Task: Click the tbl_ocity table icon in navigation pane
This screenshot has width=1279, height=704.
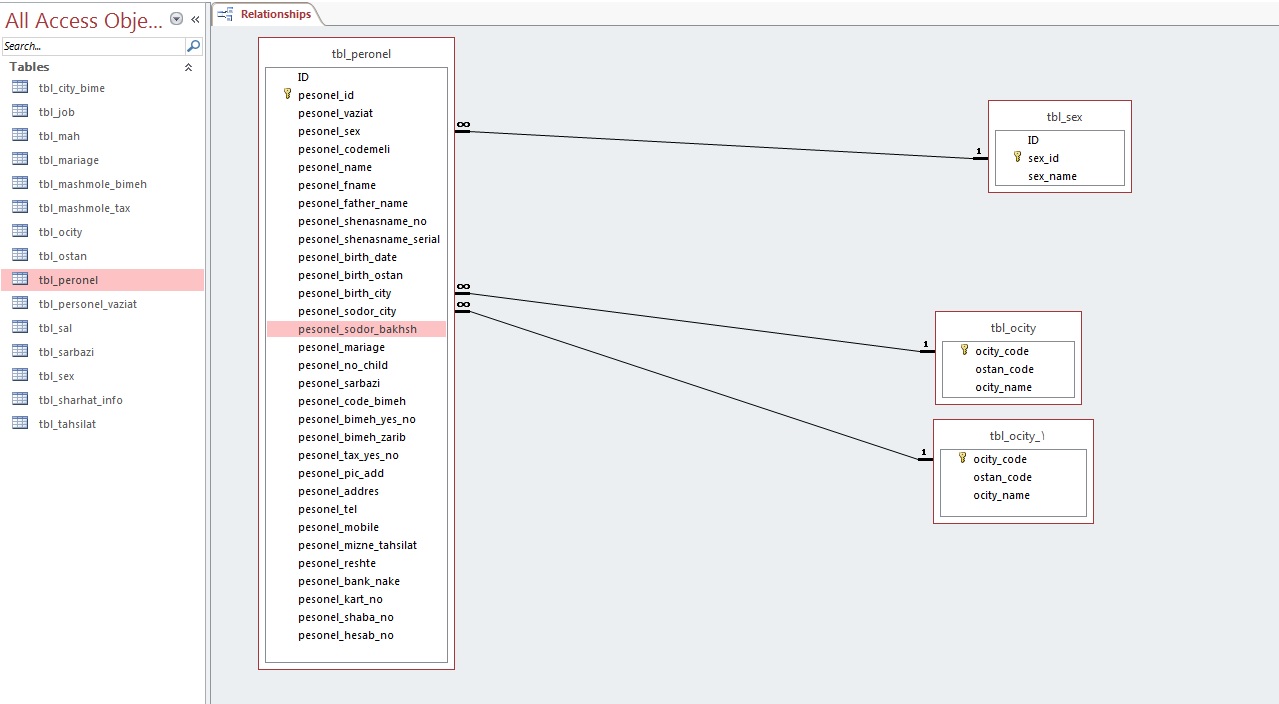Action: [x=20, y=232]
